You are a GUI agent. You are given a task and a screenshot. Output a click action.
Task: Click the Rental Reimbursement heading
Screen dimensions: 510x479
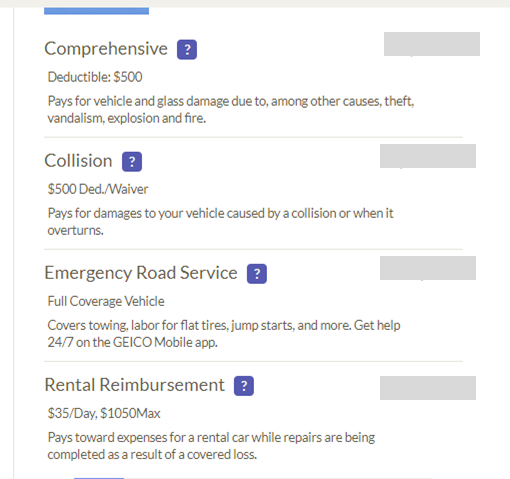coord(135,385)
